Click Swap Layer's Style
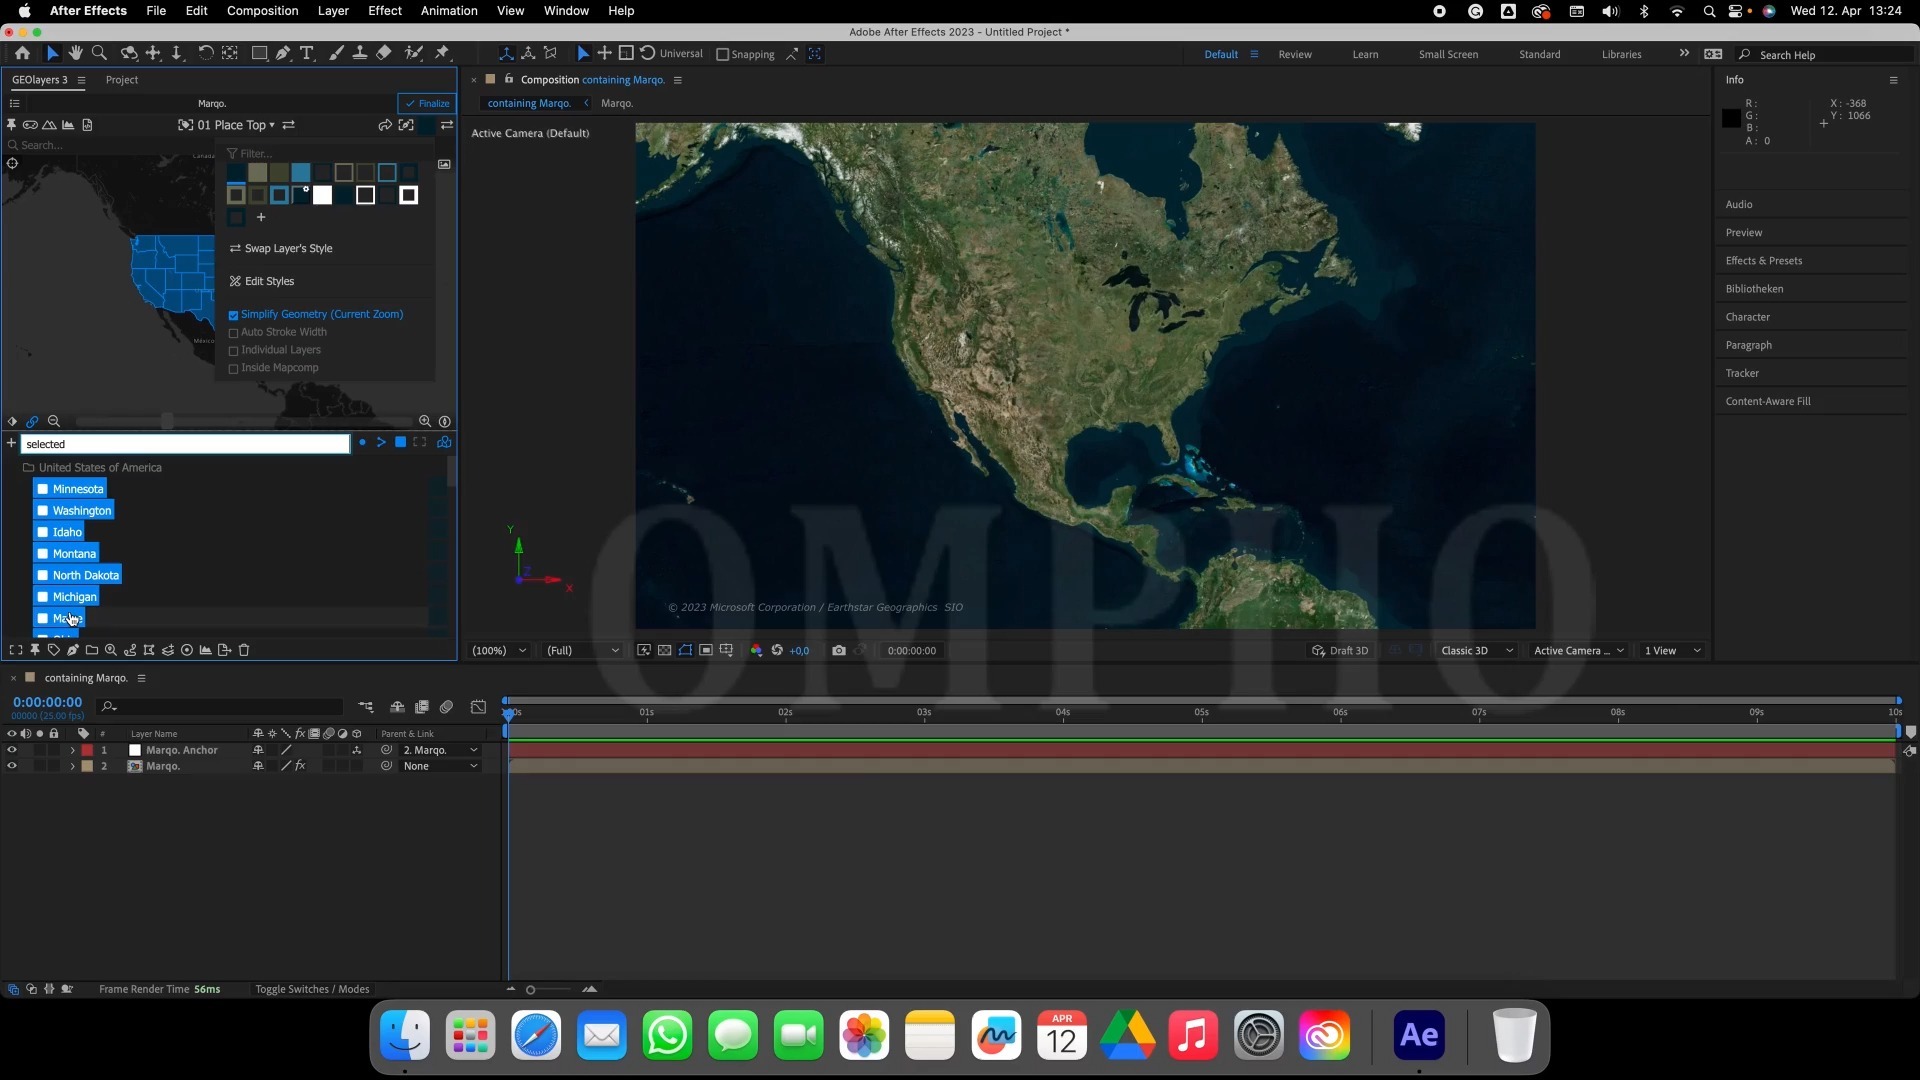1920x1080 pixels. click(x=288, y=248)
